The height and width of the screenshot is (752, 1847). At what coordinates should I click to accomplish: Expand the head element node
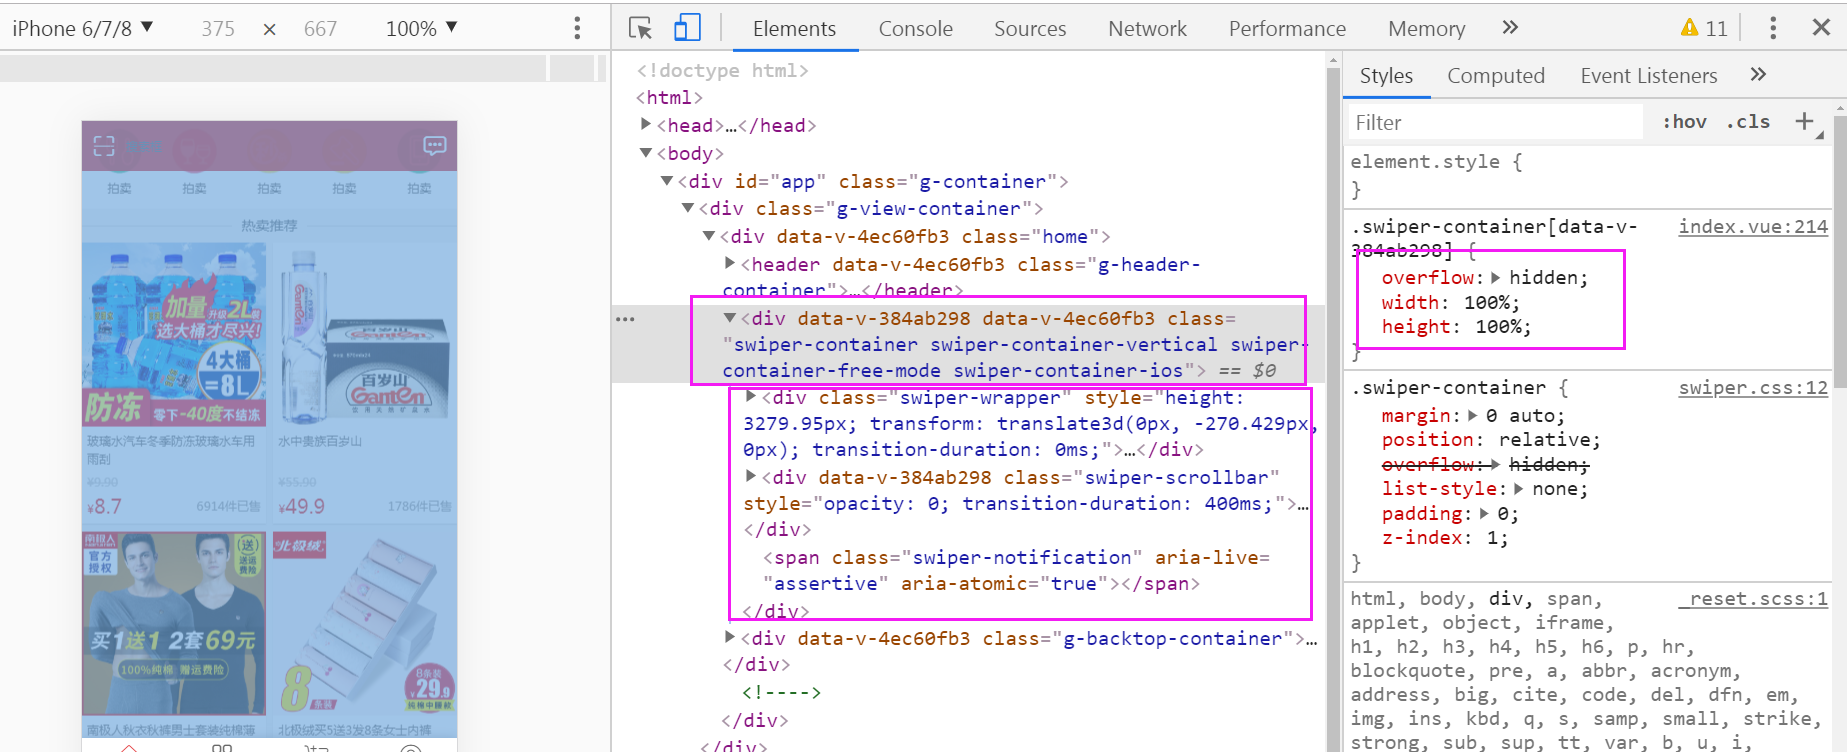click(646, 124)
